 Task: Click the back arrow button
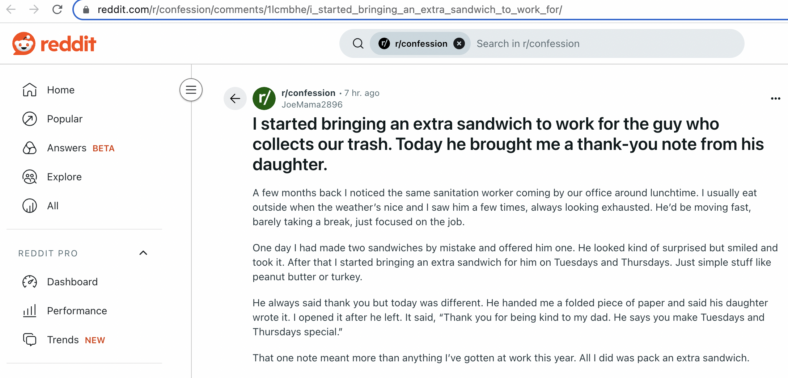(235, 99)
